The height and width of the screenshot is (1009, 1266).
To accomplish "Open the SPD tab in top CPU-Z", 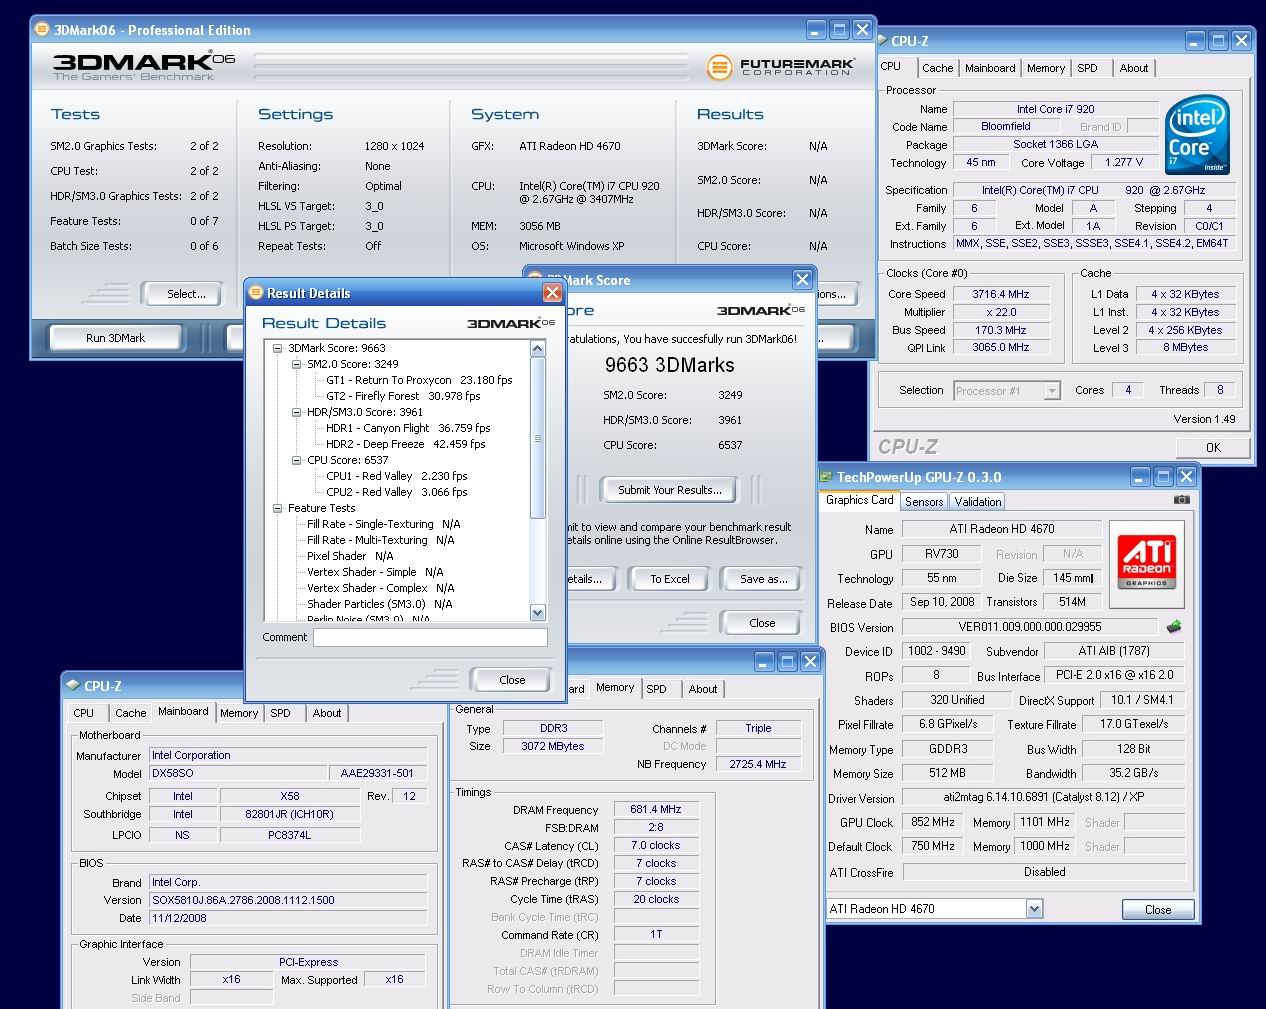I will [x=1087, y=68].
